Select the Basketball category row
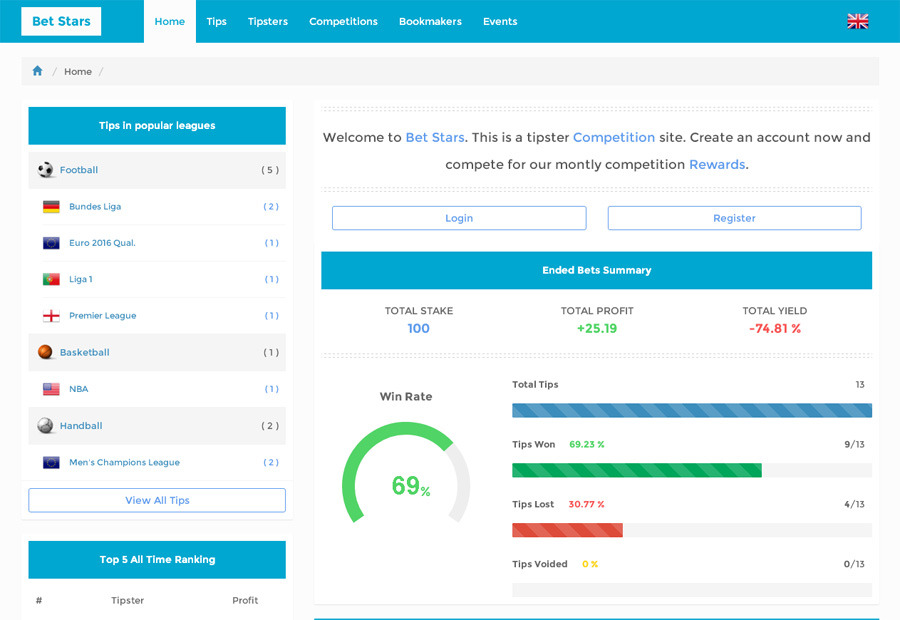The height and width of the screenshot is (620, 900). (157, 352)
